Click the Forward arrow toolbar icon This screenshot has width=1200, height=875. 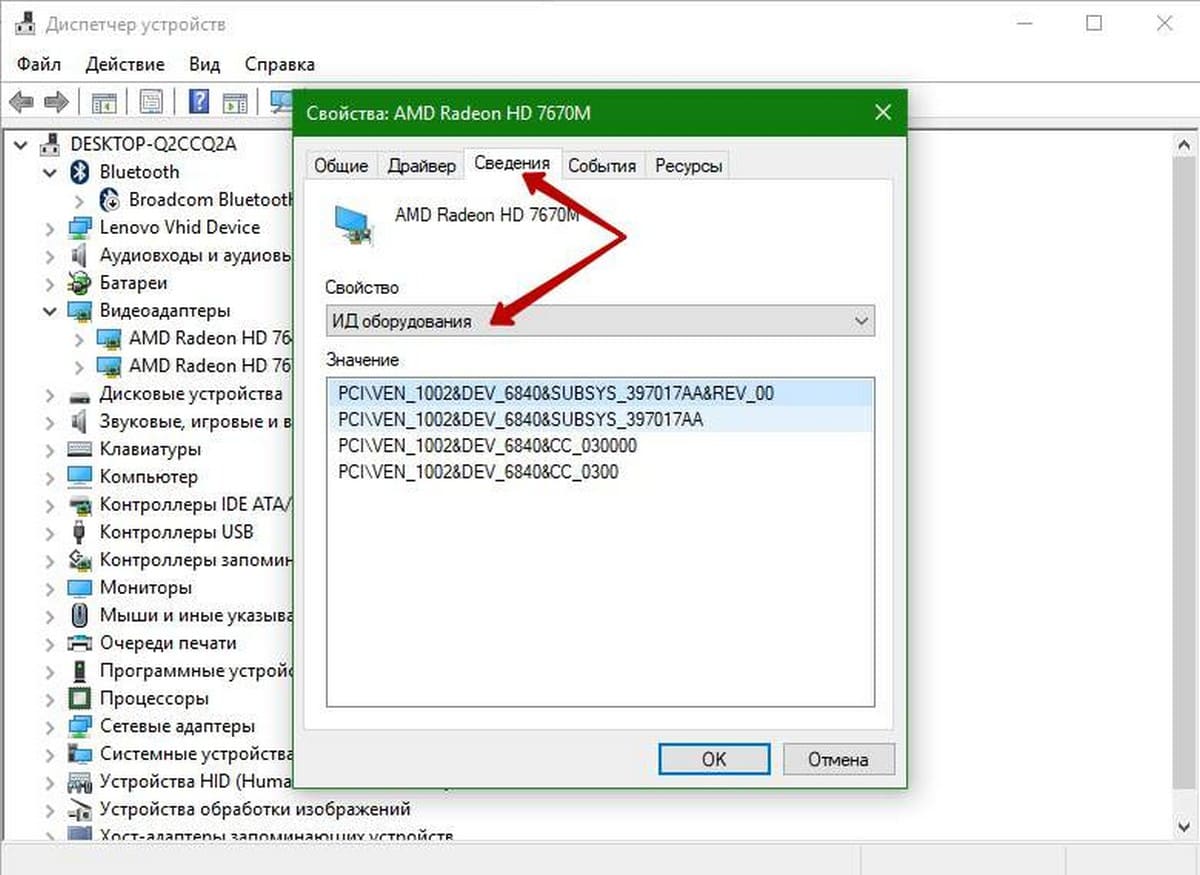56,102
